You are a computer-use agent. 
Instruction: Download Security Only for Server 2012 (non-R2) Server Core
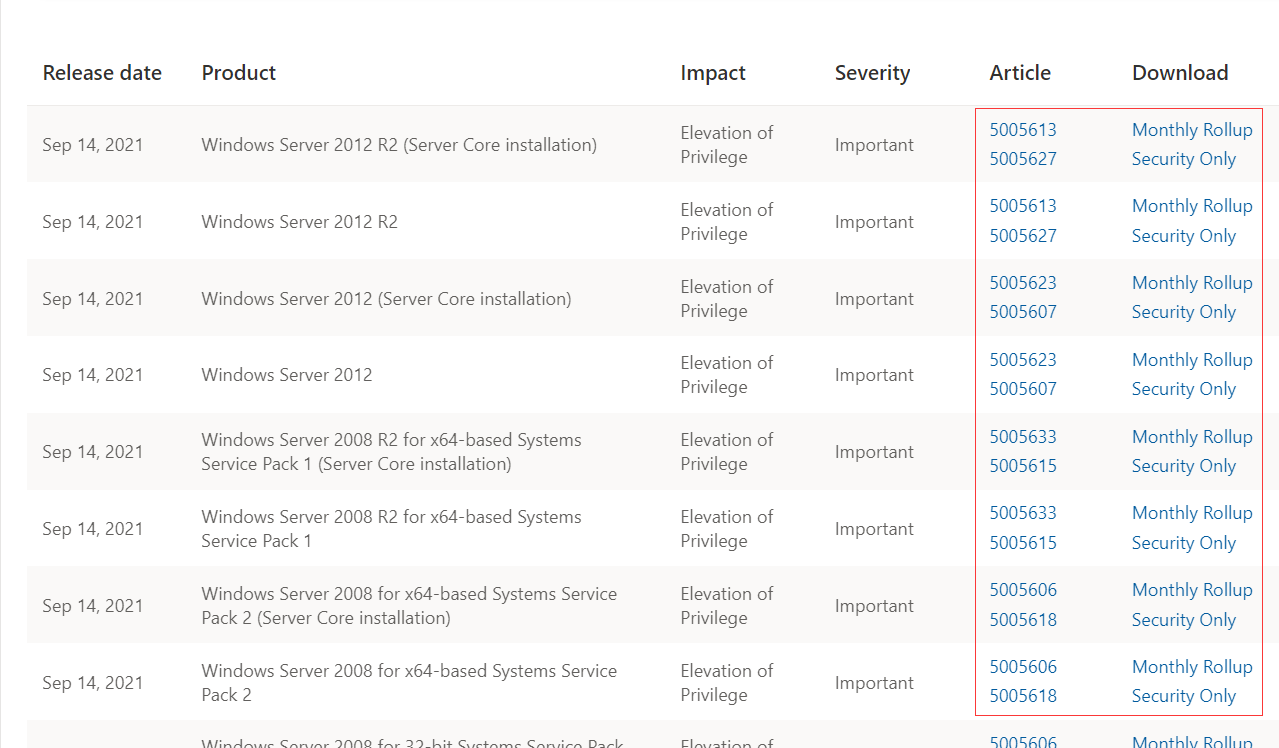[1184, 312]
